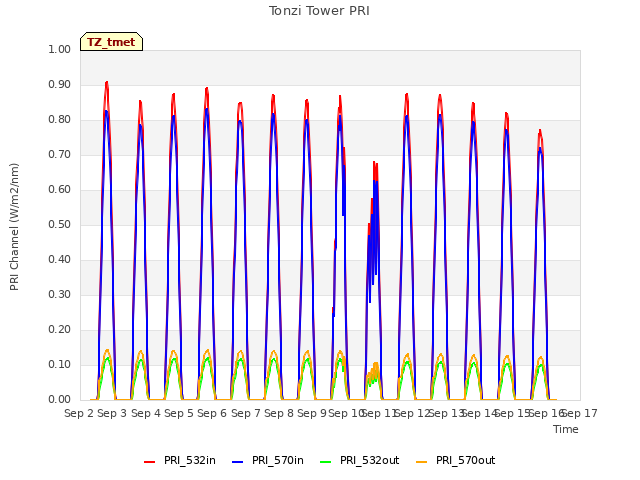Image resolution: width=640 pixels, height=480 pixels.
Task: Click the Sep 5 x-axis tick label
Action: tap(179, 413)
